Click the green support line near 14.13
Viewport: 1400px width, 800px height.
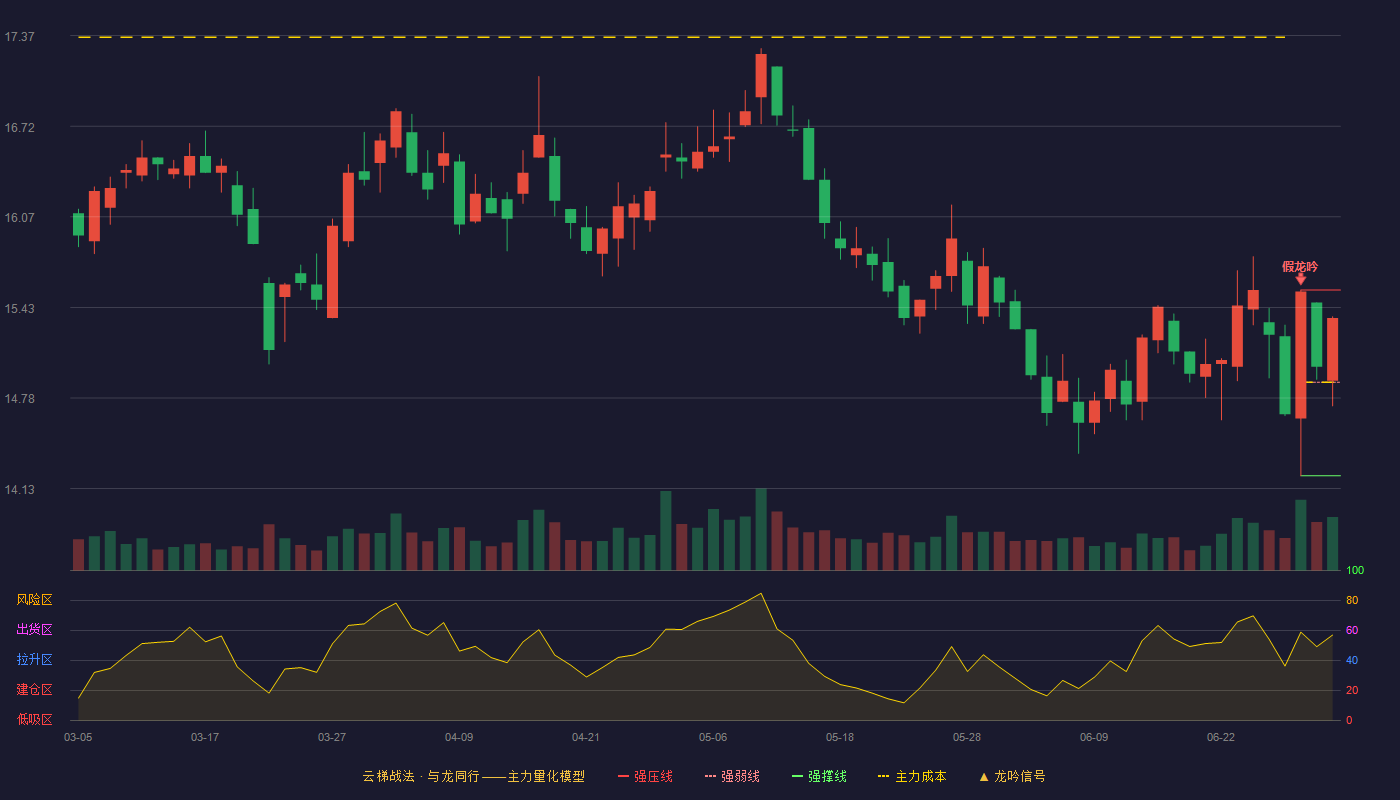coord(1321,476)
